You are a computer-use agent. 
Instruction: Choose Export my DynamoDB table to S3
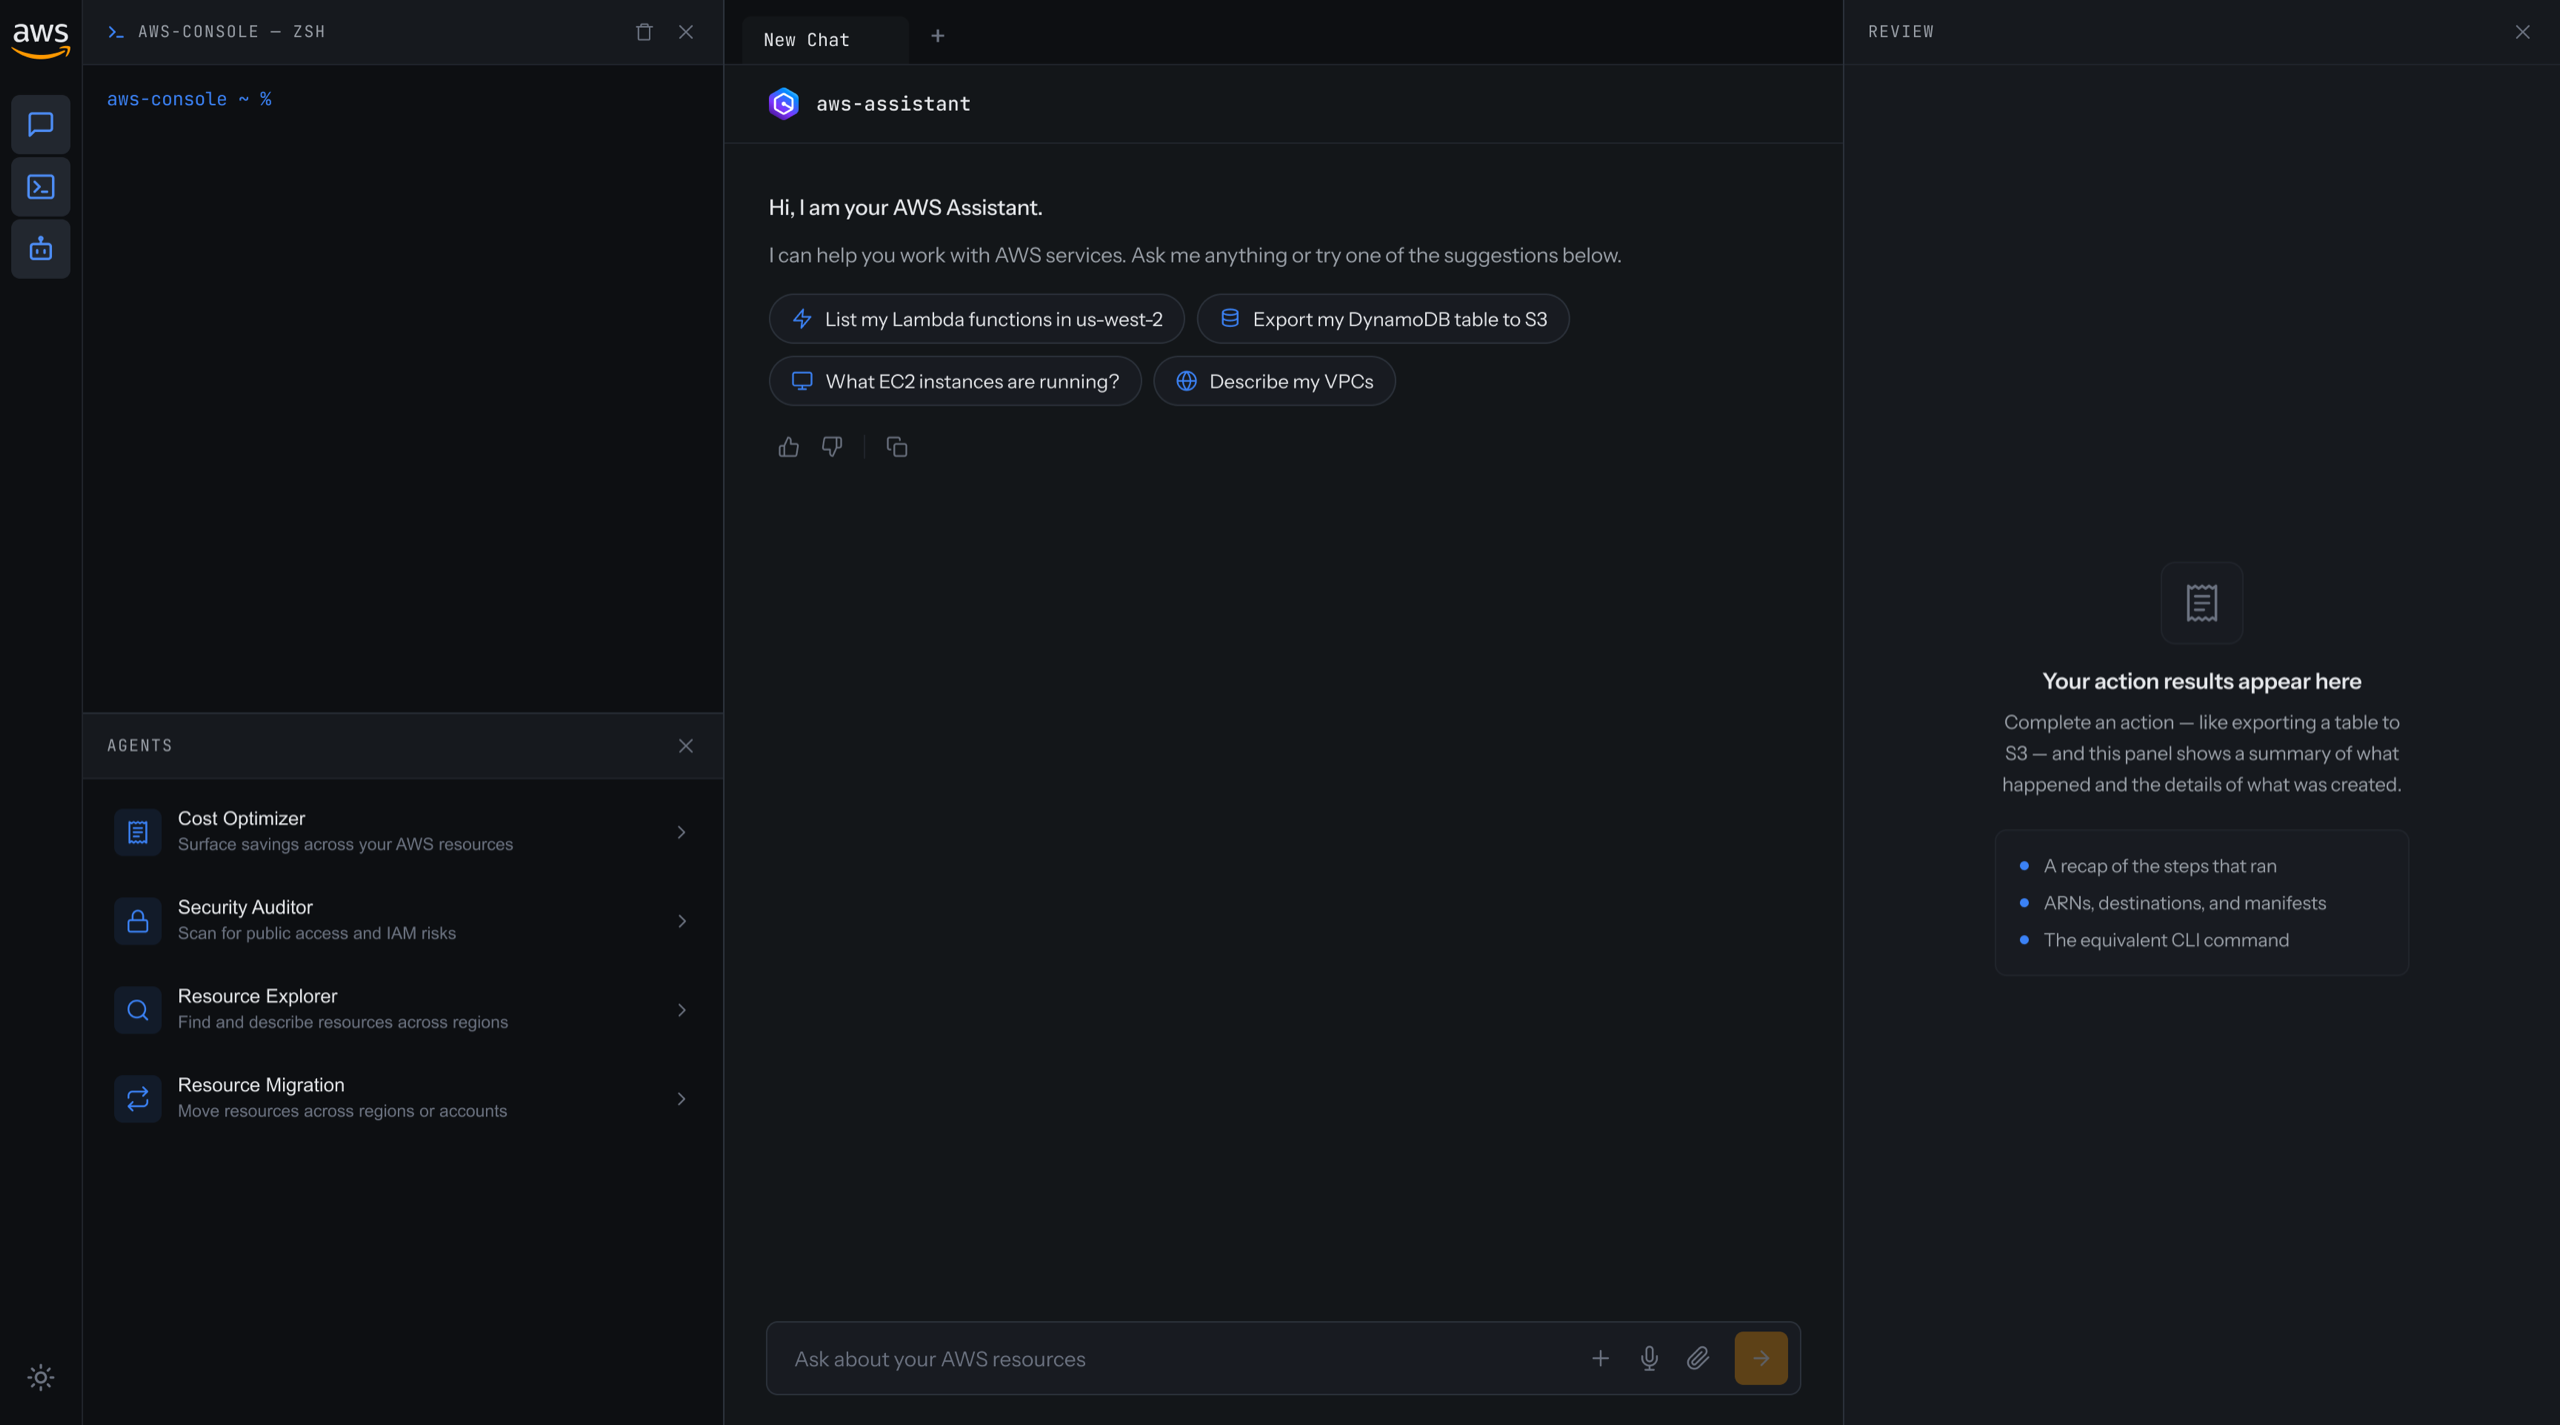pyautogui.click(x=1383, y=319)
